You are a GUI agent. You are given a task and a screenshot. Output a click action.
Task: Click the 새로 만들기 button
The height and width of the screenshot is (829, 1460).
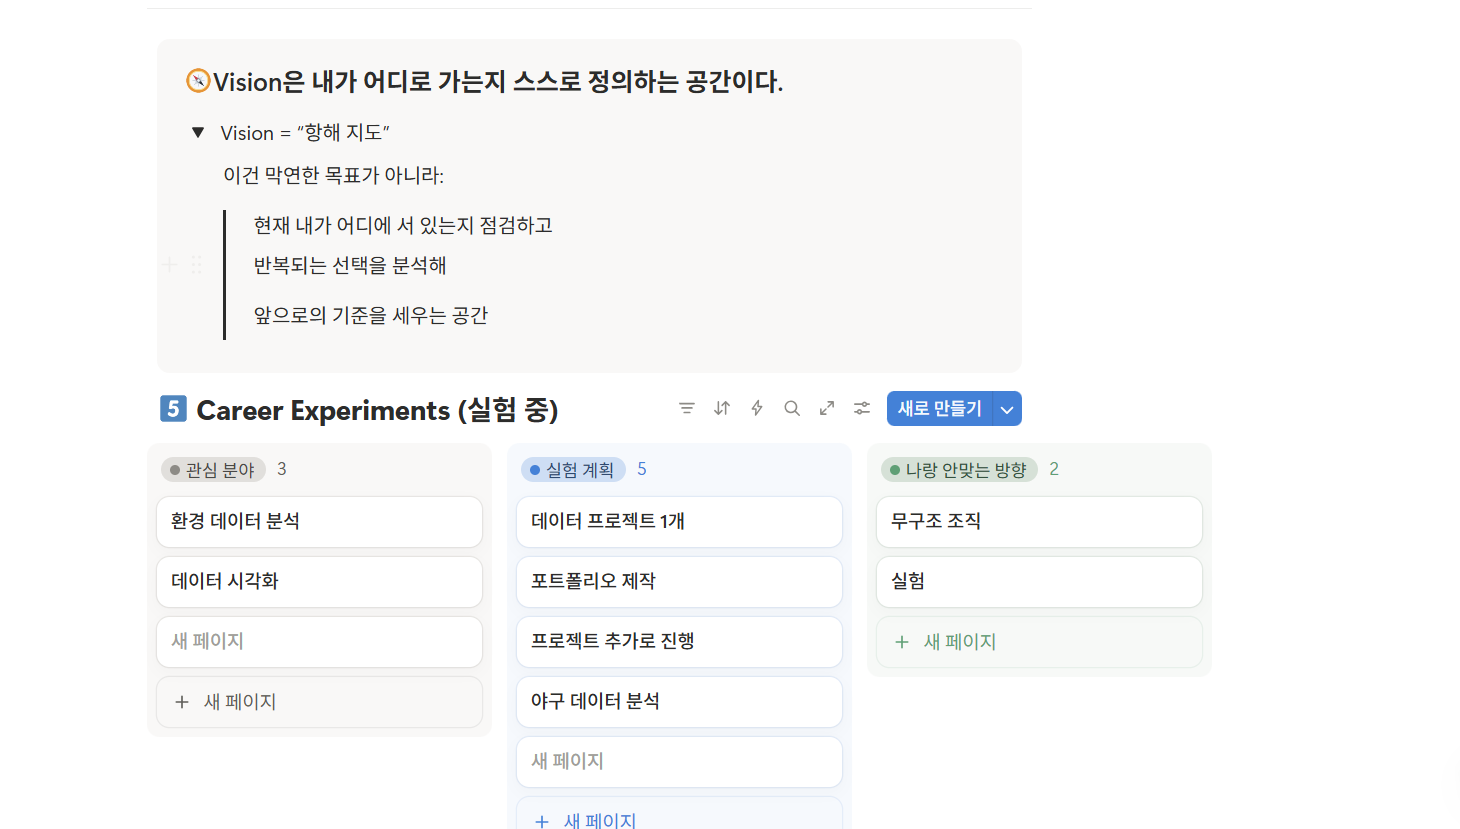(939, 409)
